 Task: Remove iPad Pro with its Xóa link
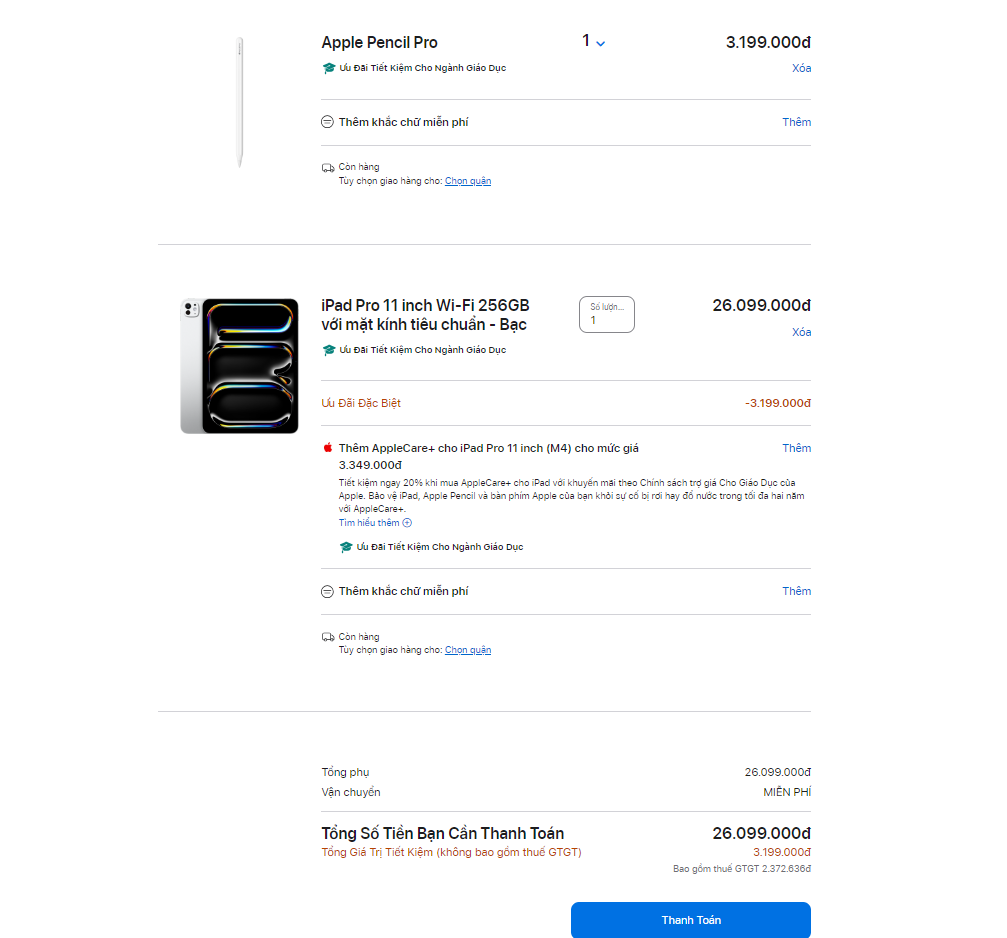[x=801, y=332]
